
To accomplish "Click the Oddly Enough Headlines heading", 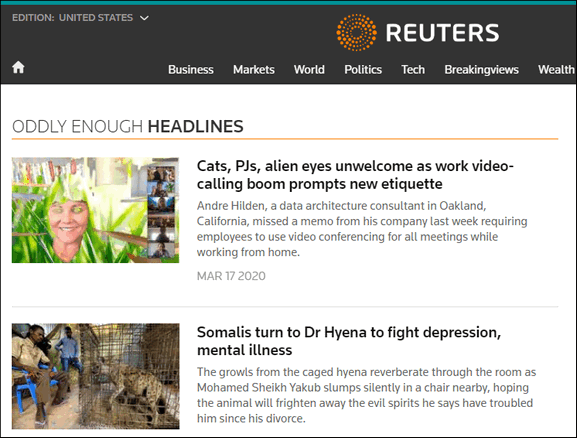I will [x=128, y=126].
